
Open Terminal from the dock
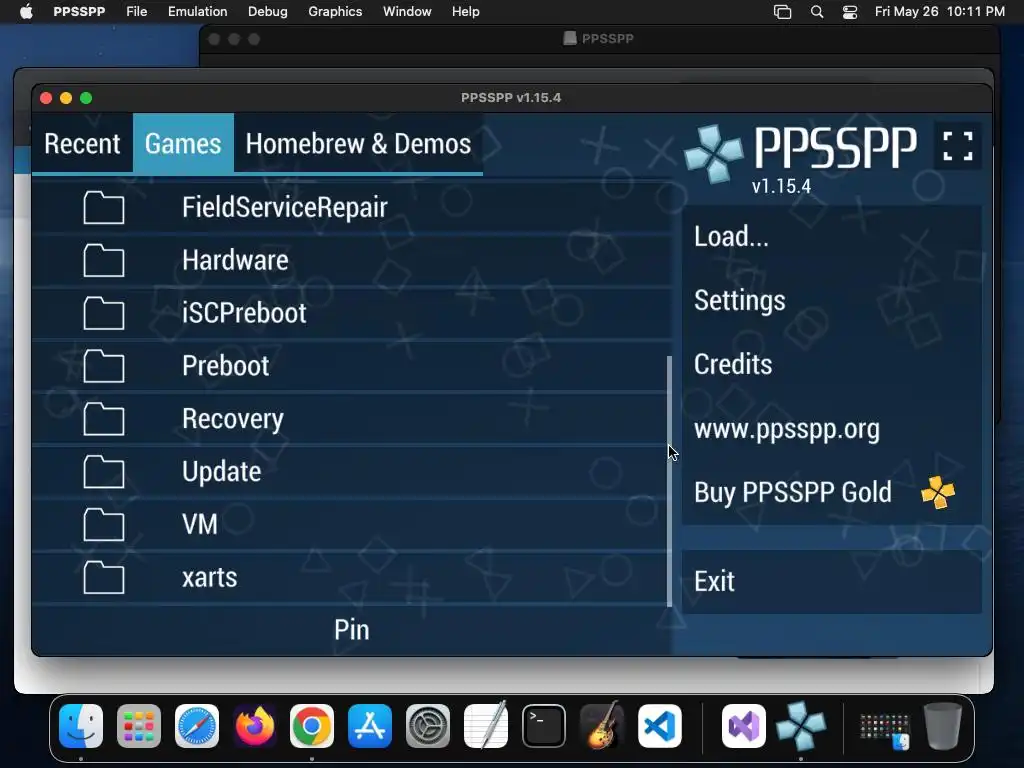click(x=543, y=726)
